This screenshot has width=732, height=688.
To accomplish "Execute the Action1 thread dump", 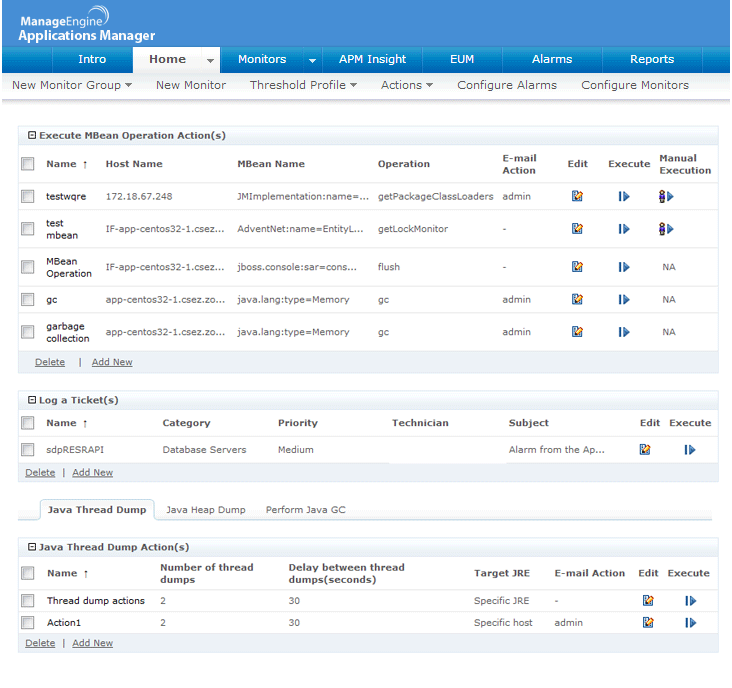I will click(690, 623).
